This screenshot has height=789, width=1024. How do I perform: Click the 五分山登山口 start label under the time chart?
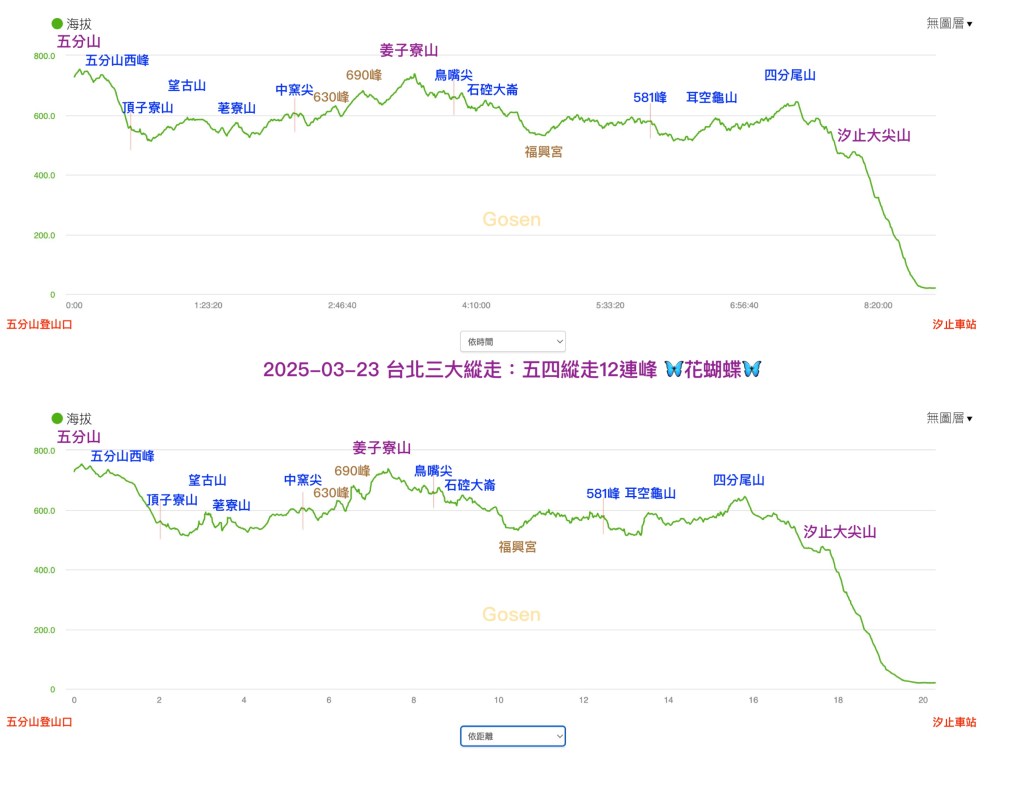[40, 324]
